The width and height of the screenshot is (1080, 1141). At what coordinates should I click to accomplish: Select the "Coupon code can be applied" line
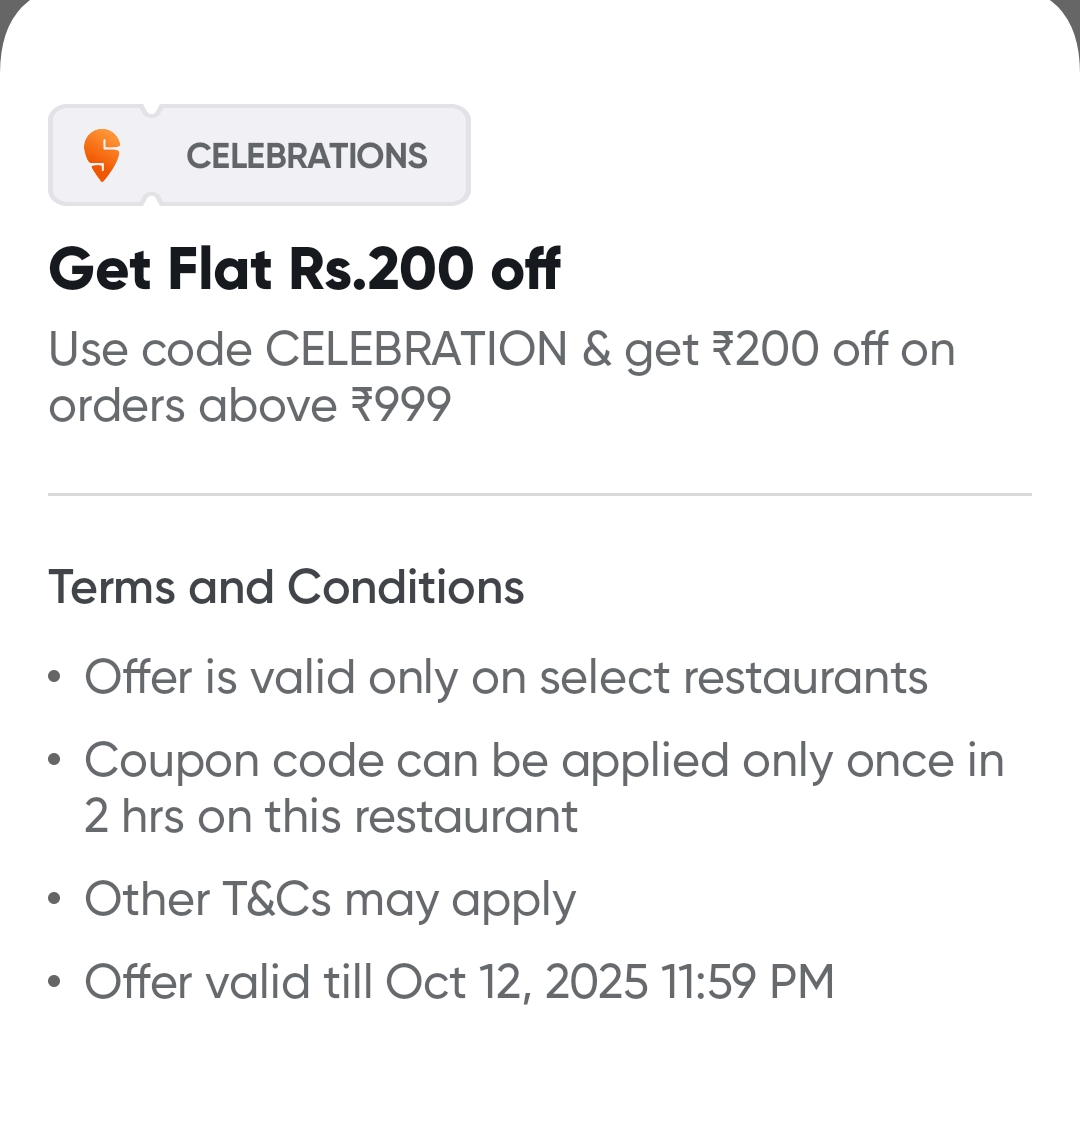pos(544,761)
